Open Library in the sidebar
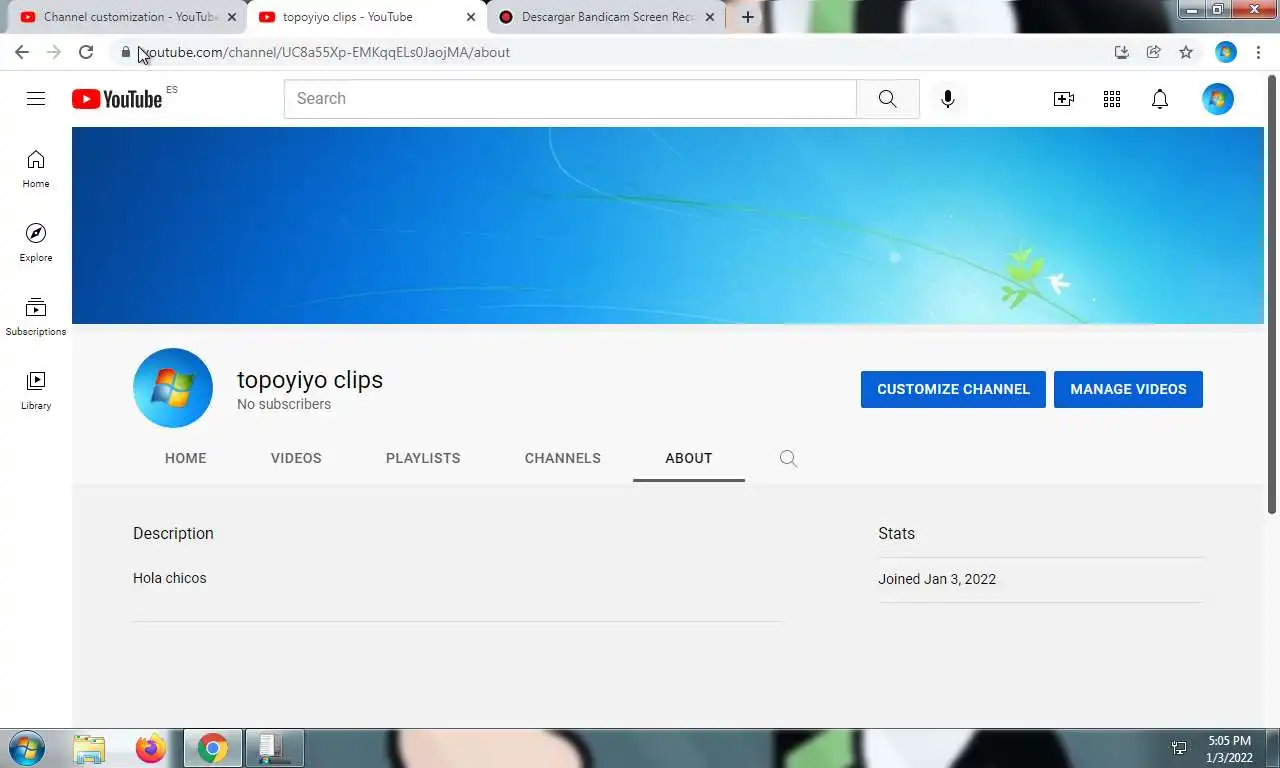 pyautogui.click(x=36, y=391)
